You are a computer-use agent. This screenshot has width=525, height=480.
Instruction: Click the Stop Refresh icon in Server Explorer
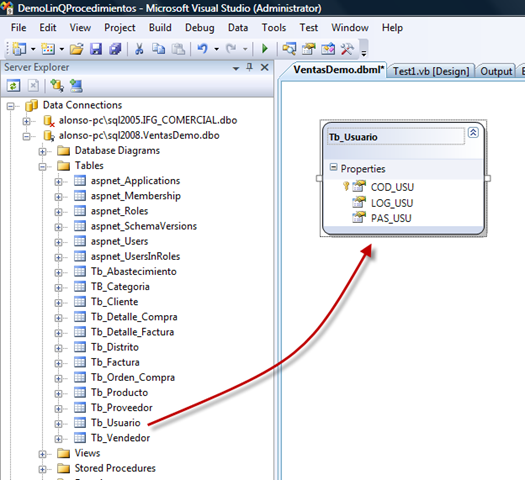coord(33,86)
